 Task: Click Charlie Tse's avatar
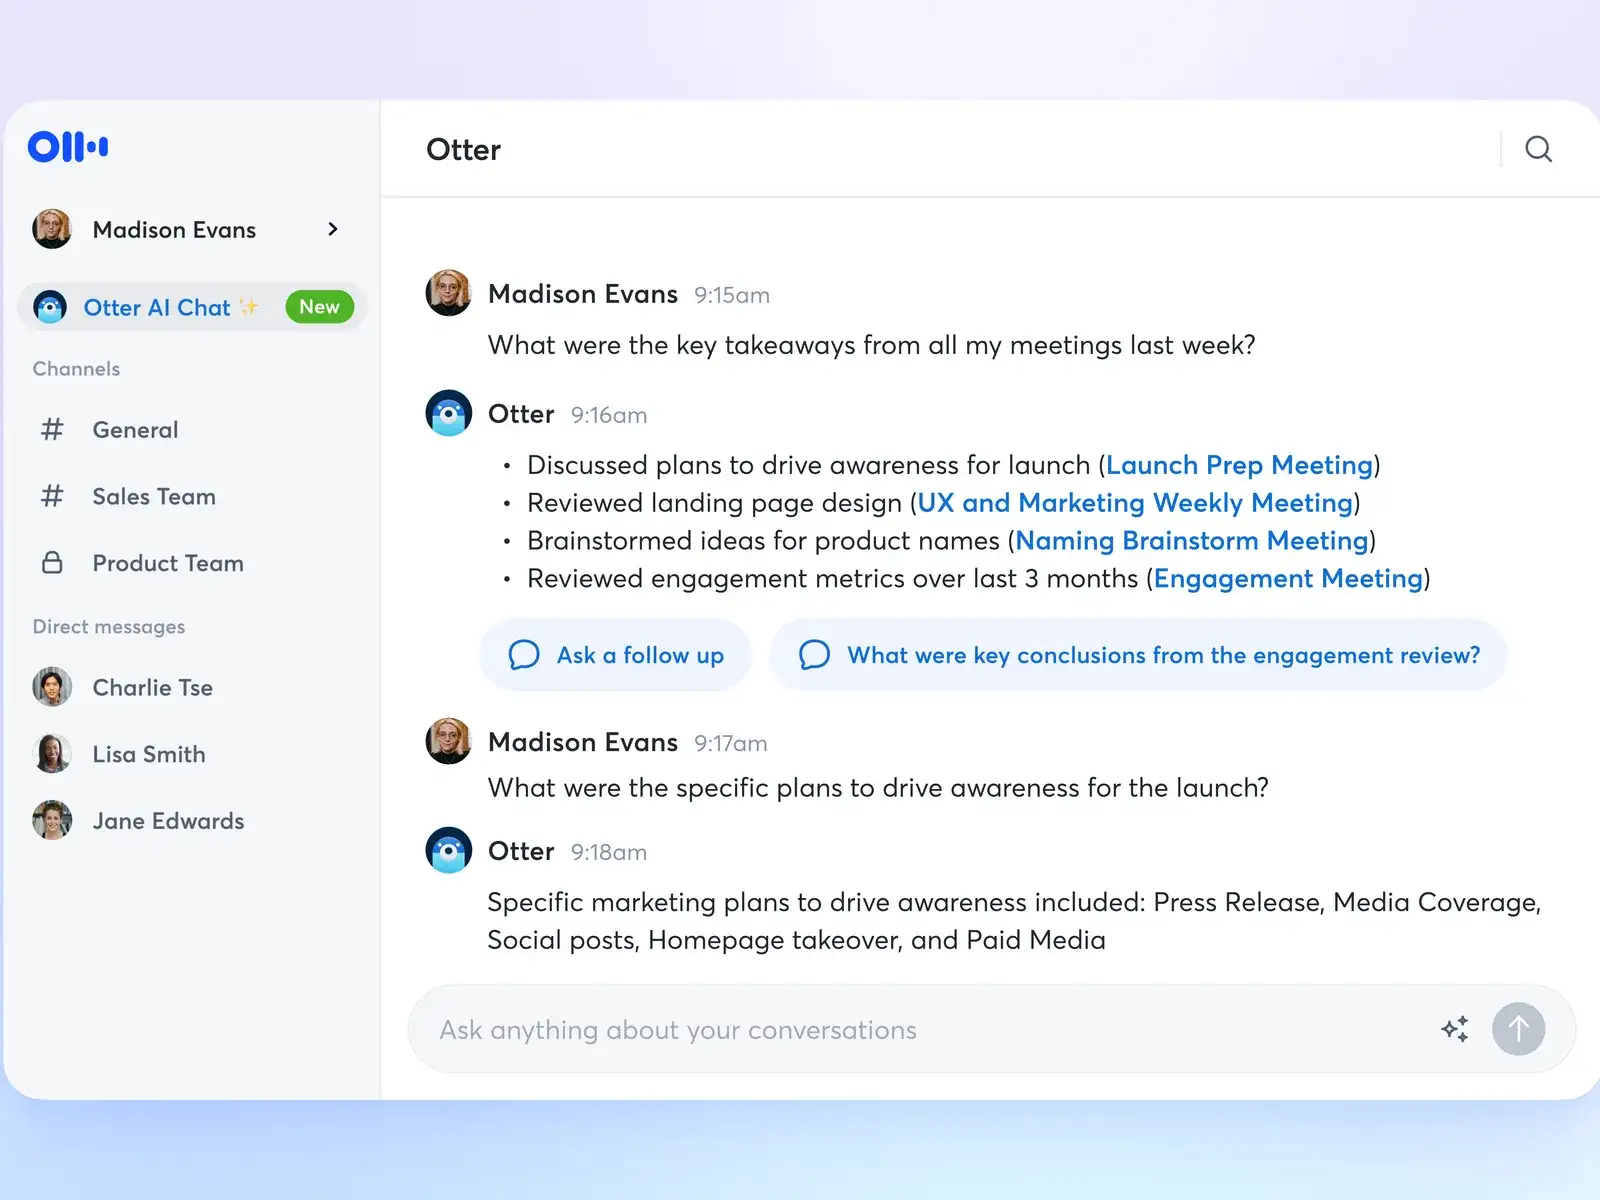pyautogui.click(x=52, y=687)
